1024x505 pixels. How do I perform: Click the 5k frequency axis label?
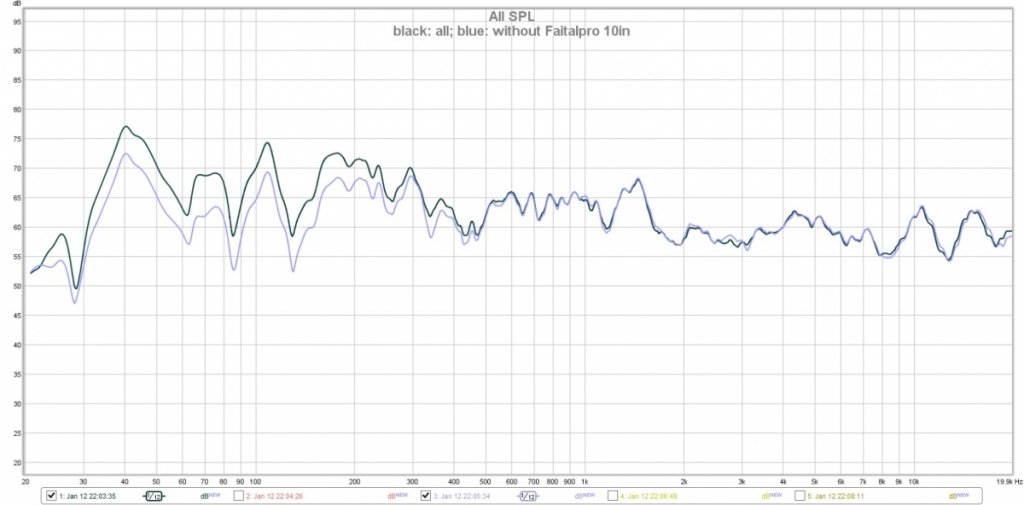pos(814,481)
